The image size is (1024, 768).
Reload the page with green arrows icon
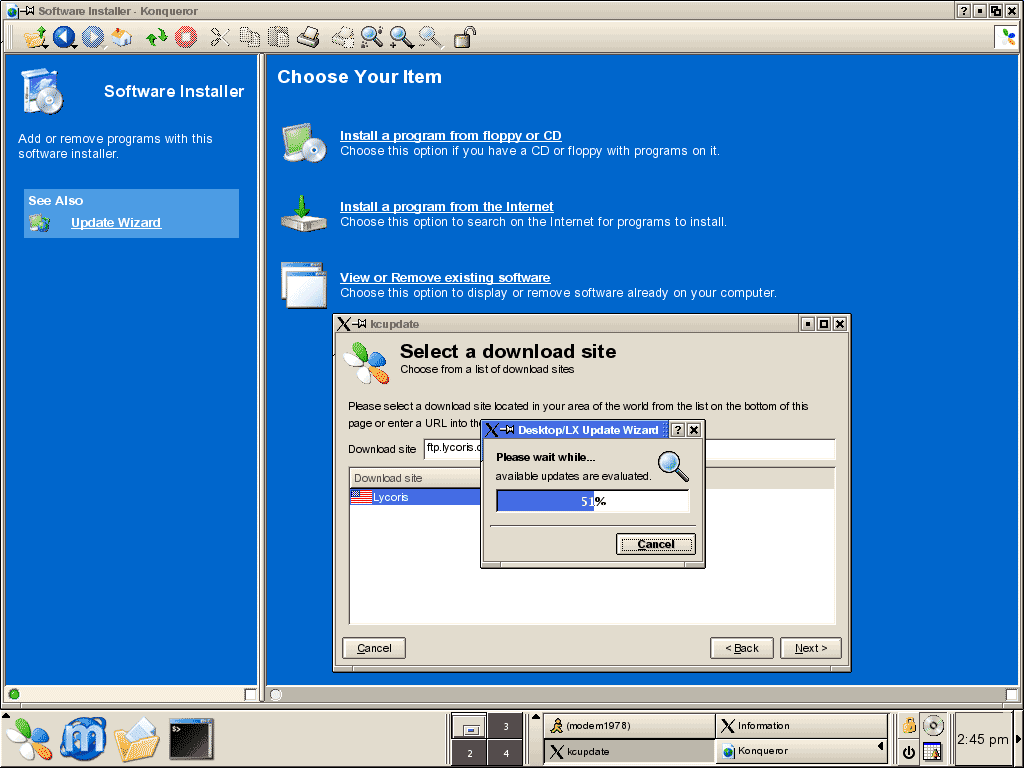(156, 38)
